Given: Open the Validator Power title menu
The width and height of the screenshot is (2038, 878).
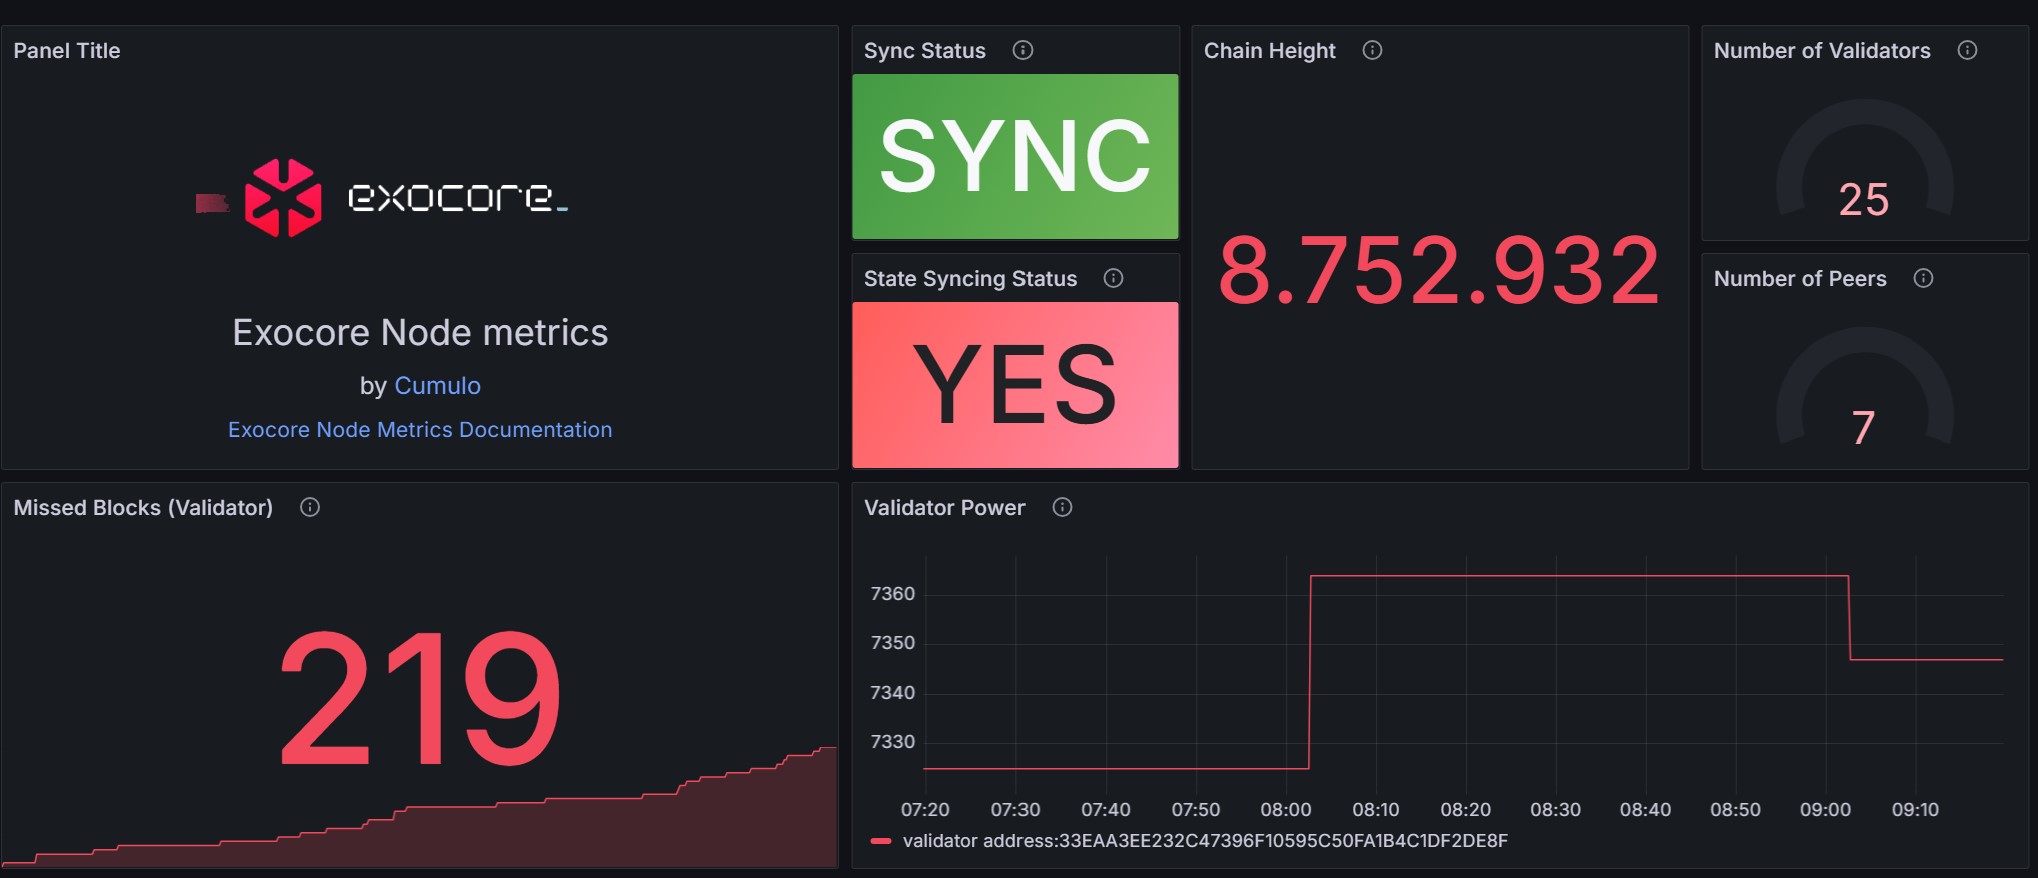Looking at the screenshot, I should pos(944,508).
